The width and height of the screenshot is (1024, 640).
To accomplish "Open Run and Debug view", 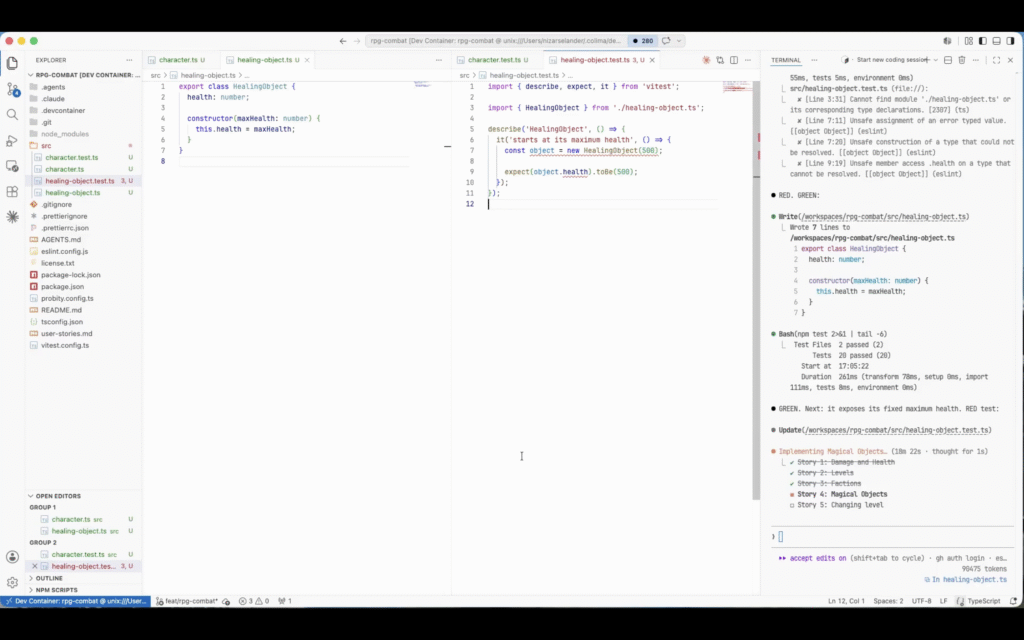I will [12, 140].
